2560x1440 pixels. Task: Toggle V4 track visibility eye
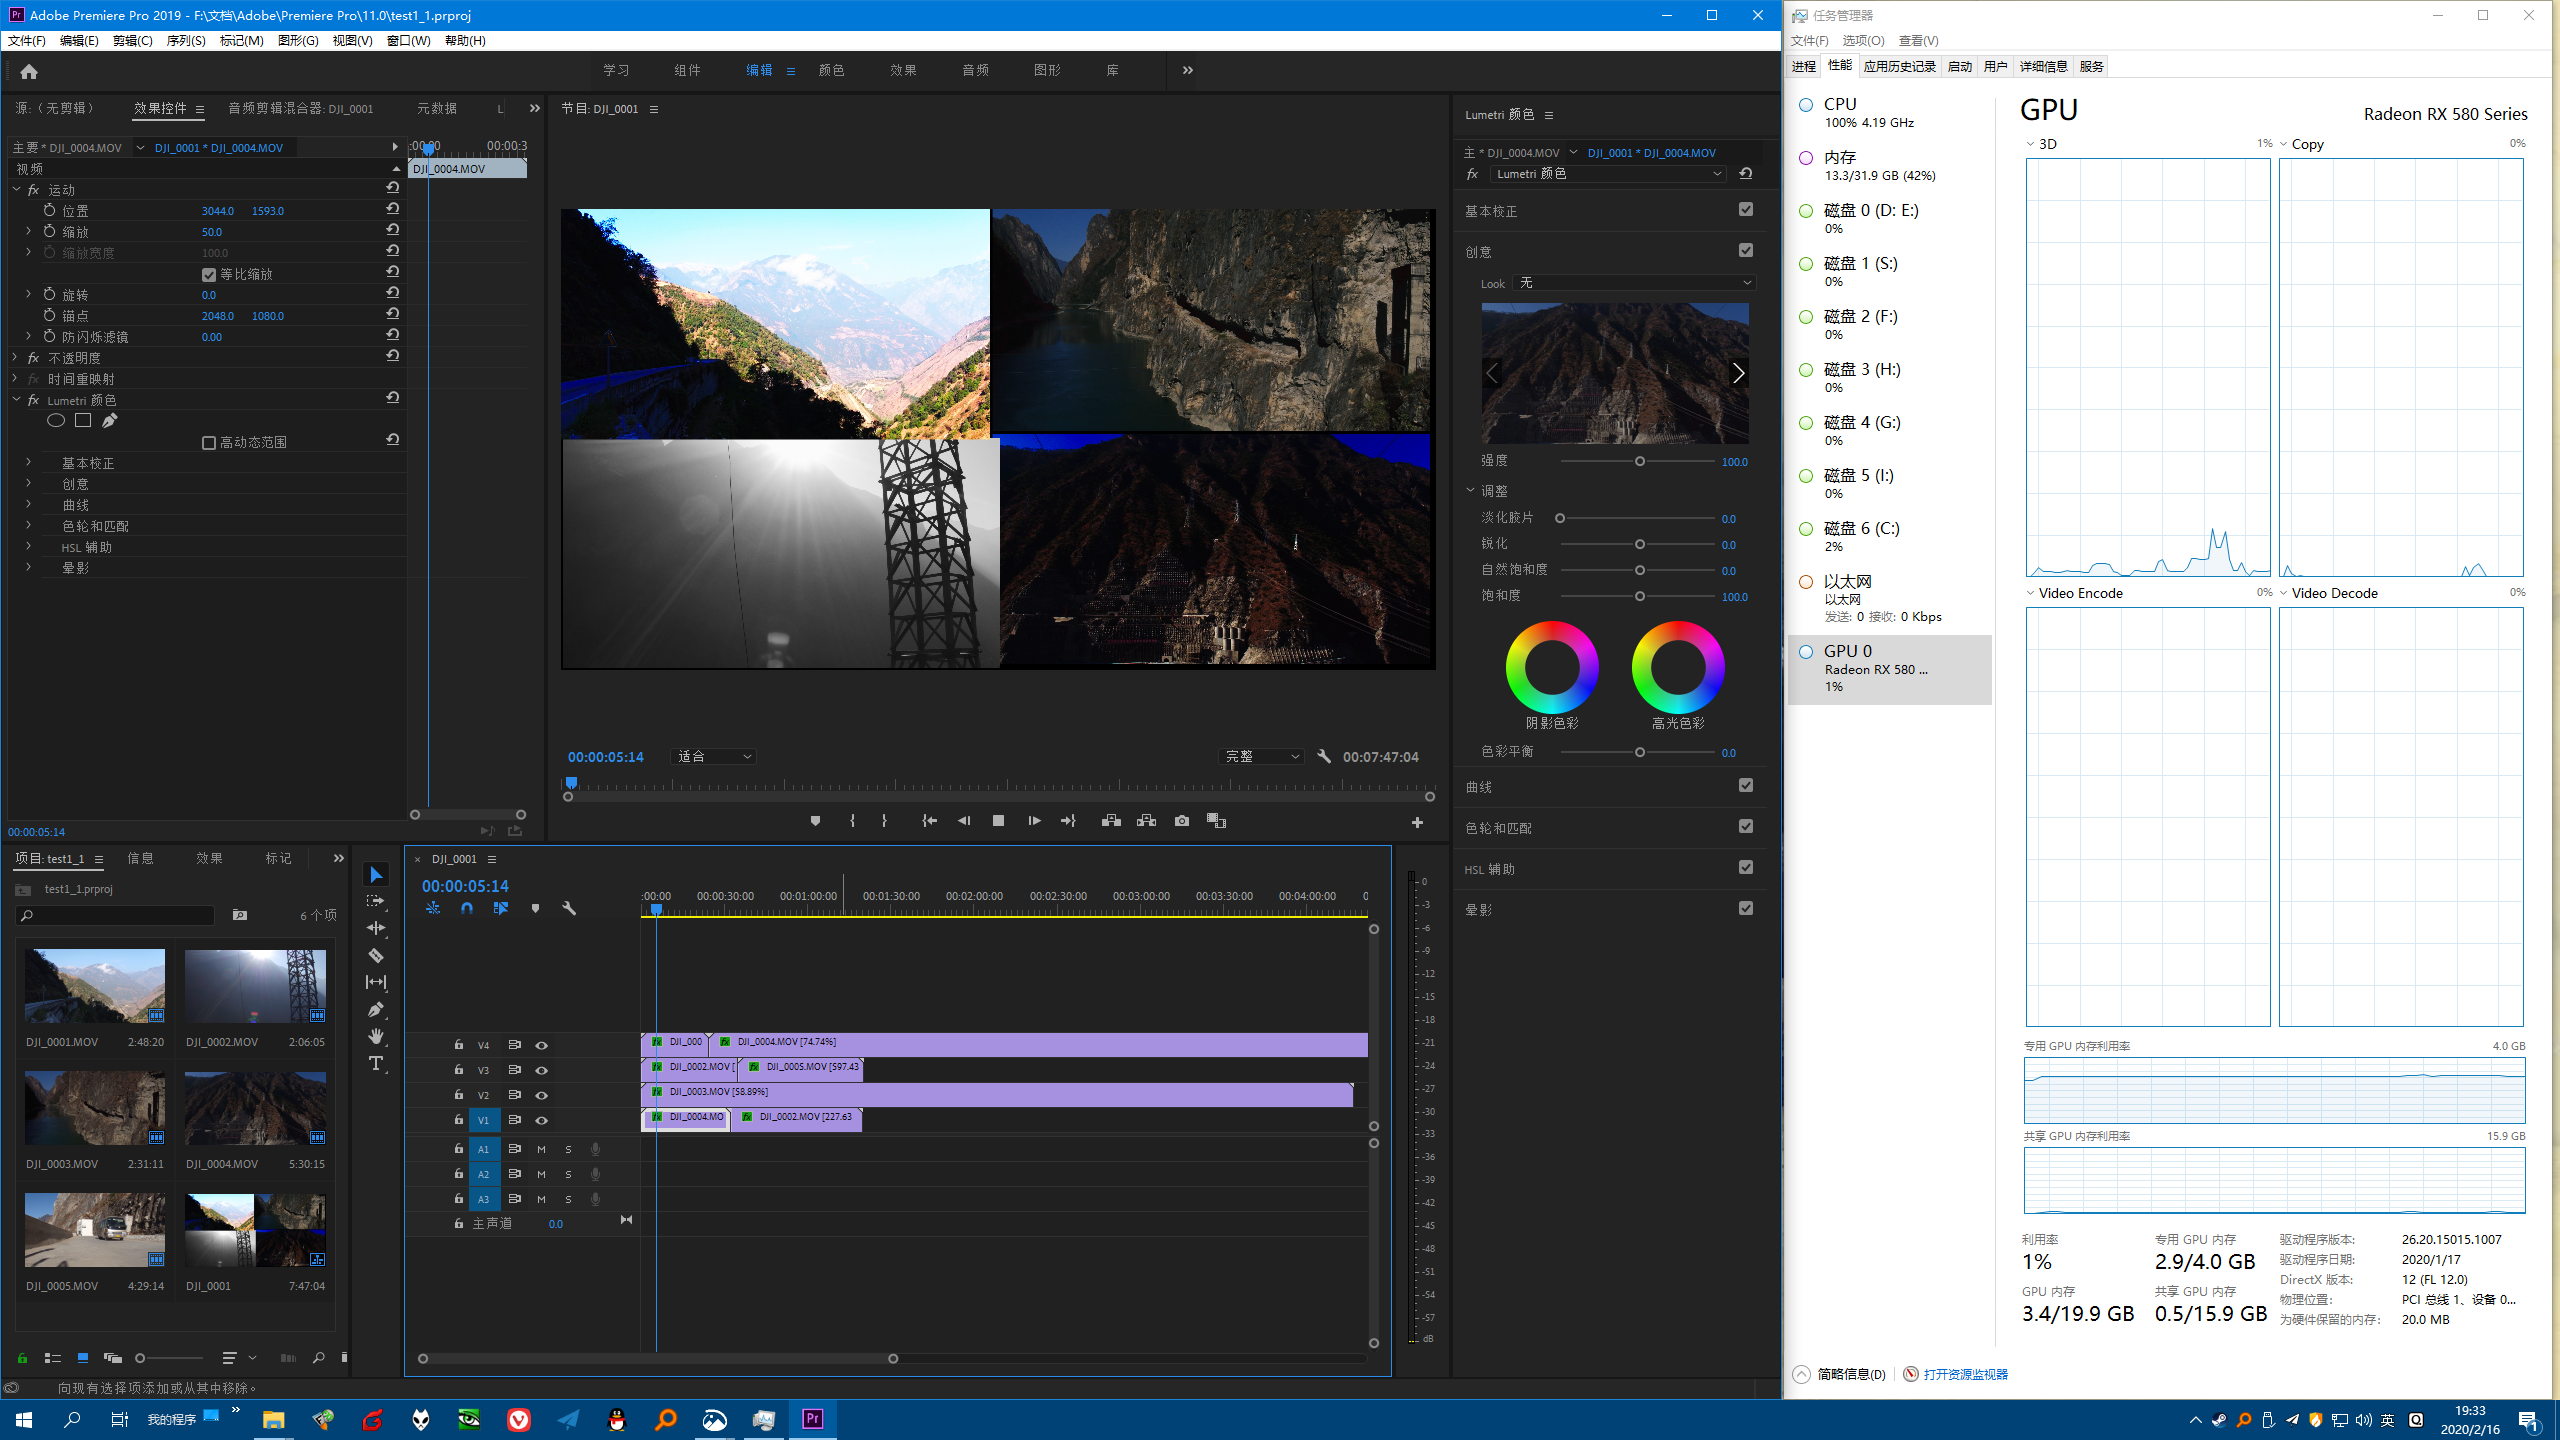coord(541,1045)
